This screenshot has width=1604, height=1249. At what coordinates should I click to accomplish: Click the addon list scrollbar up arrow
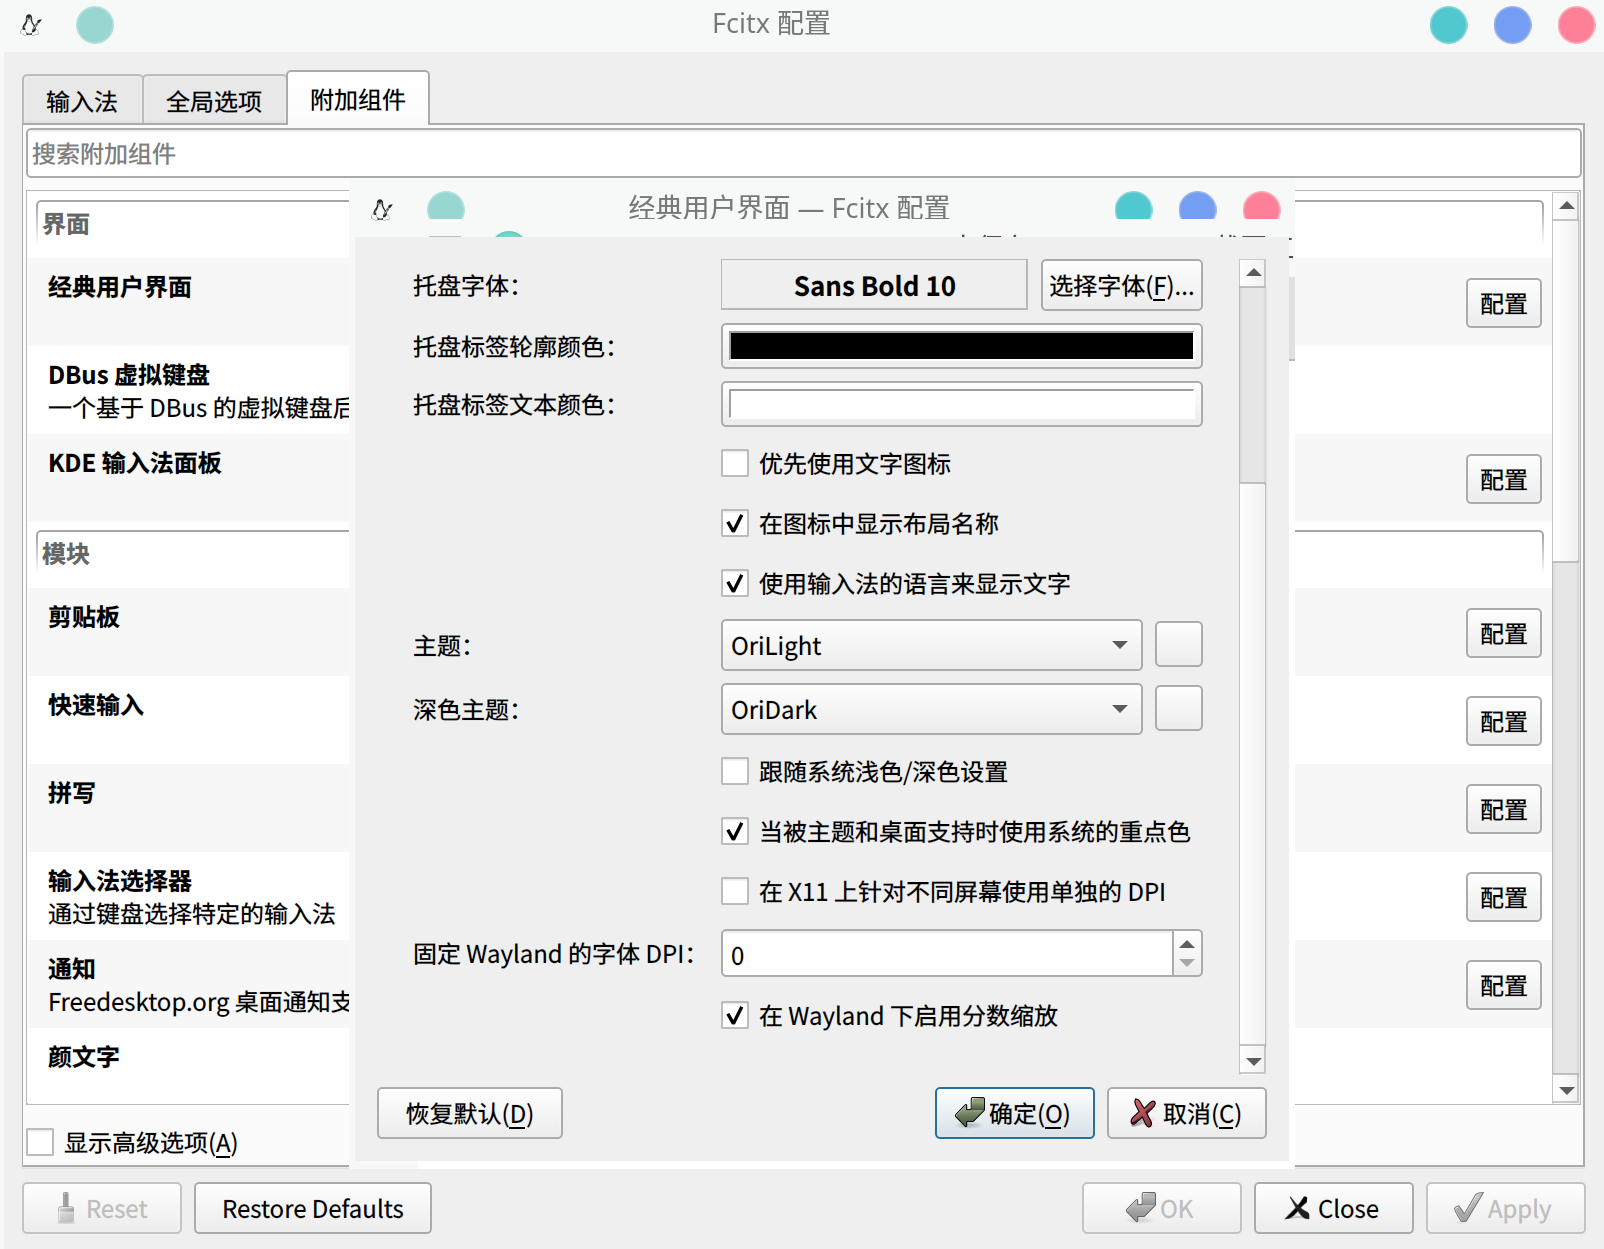coord(1567,206)
